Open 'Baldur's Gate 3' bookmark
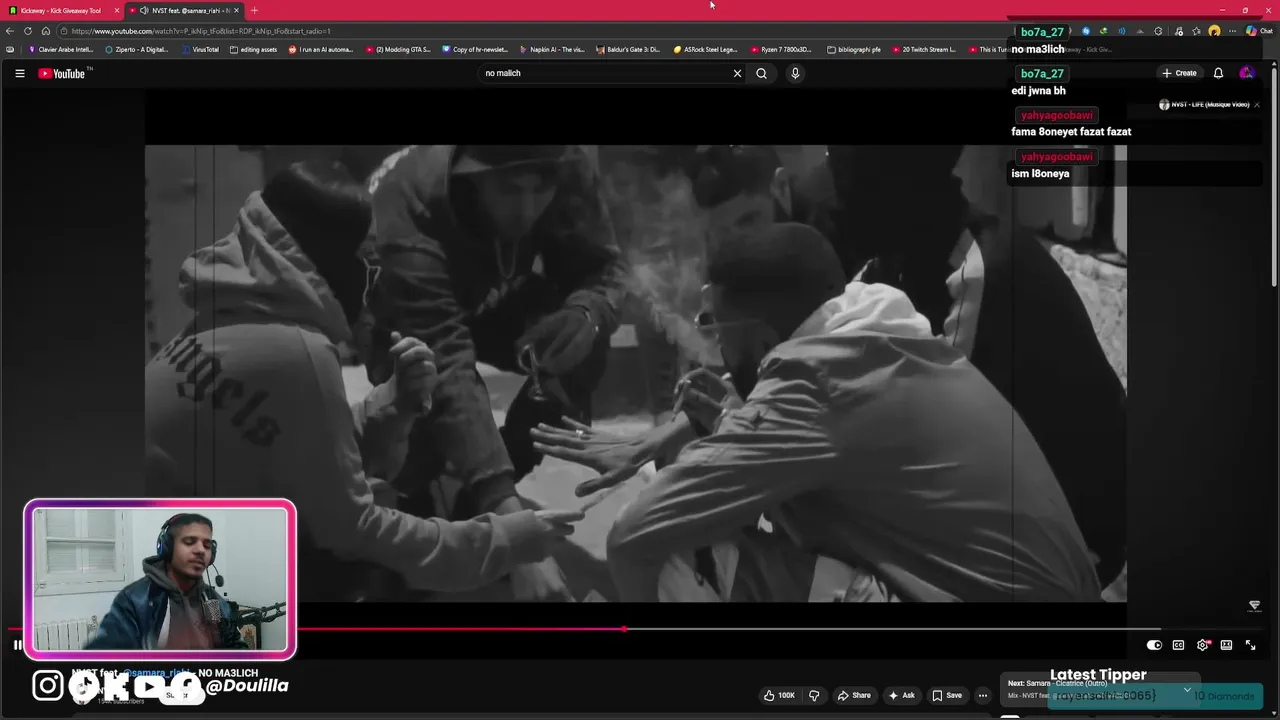Image resolution: width=1280 pixels, height=720 pixels. coord(629,49)
